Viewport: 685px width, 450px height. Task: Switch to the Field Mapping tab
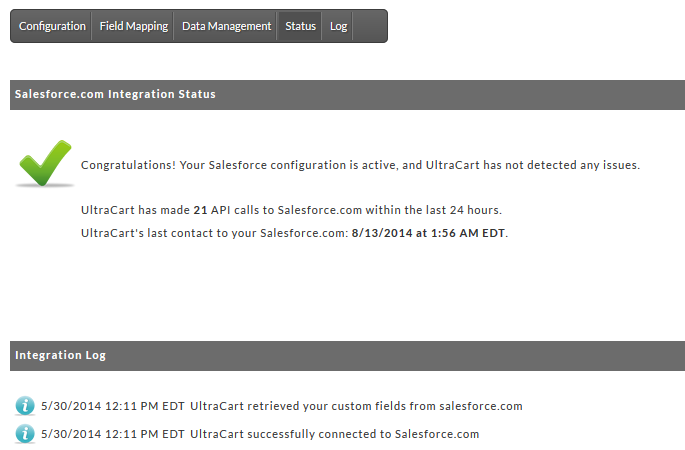pyautogui.click(x=133, y=26)
